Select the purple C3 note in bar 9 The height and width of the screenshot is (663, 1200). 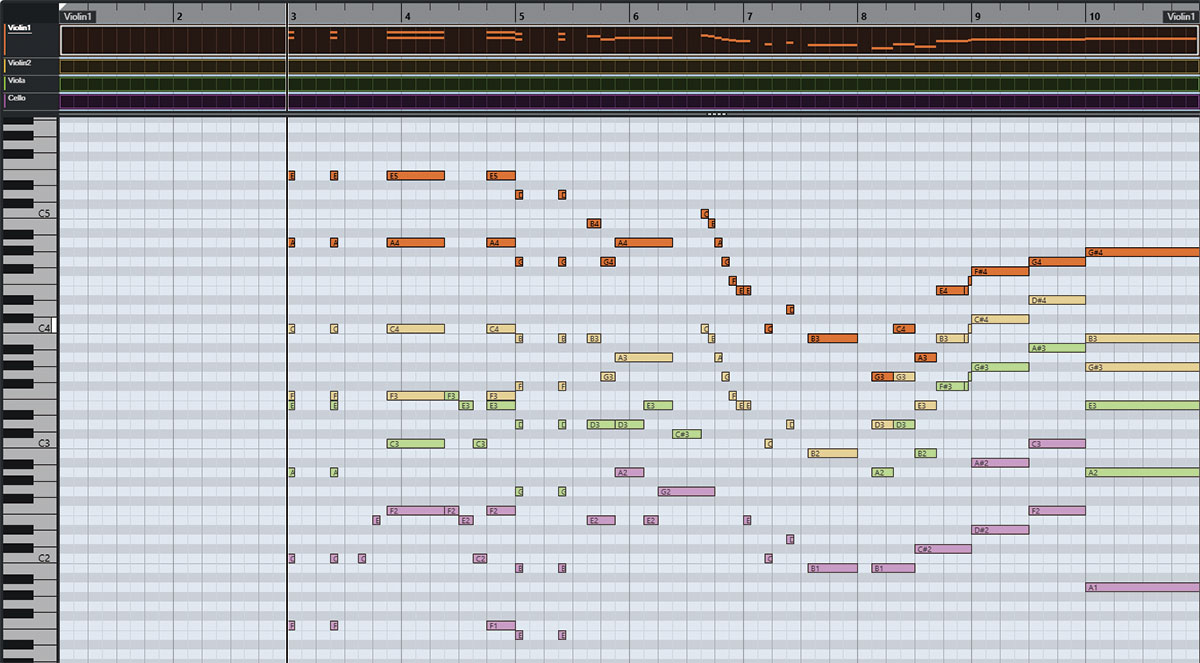tap(1057, 443)
